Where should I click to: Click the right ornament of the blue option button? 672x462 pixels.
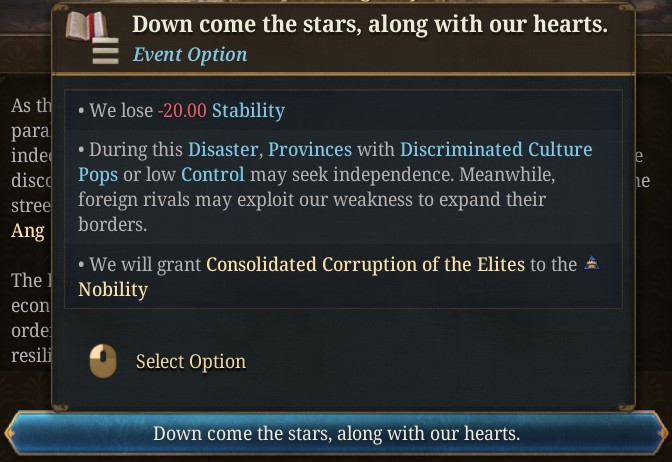pos(660,434)
